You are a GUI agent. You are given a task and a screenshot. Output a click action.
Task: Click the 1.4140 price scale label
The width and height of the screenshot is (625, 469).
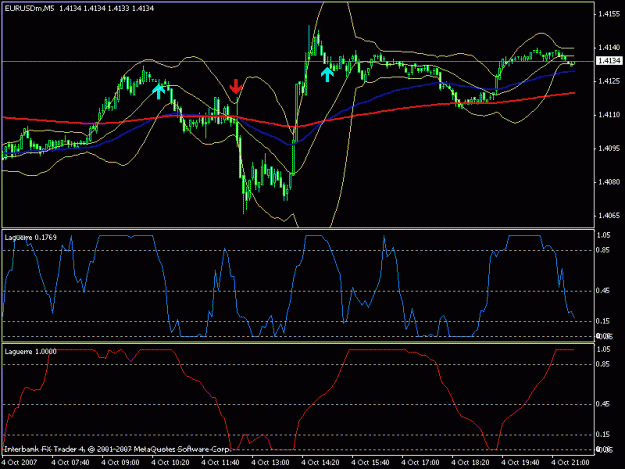point(609,47)
